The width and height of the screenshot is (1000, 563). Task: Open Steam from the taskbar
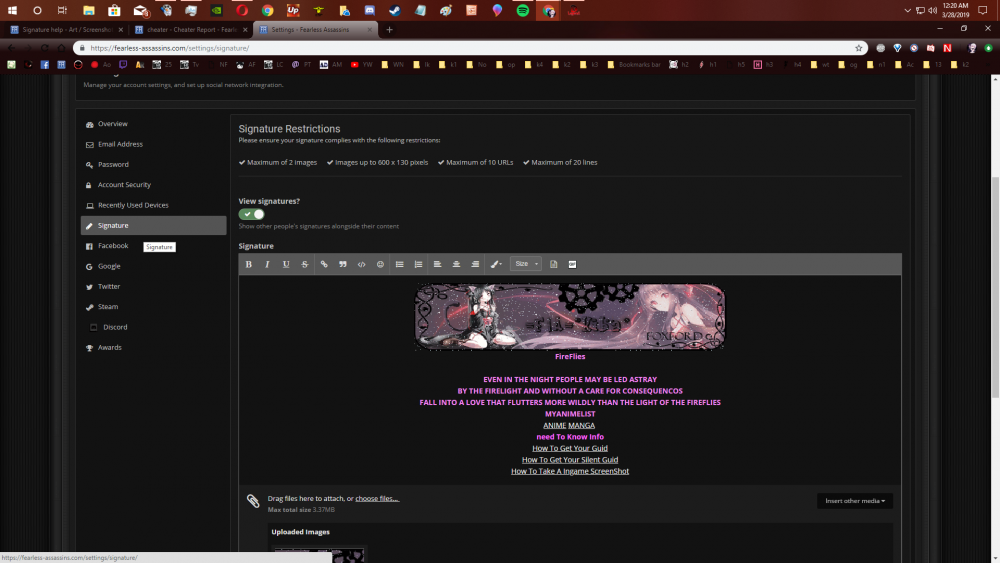[x=395, y=10]
